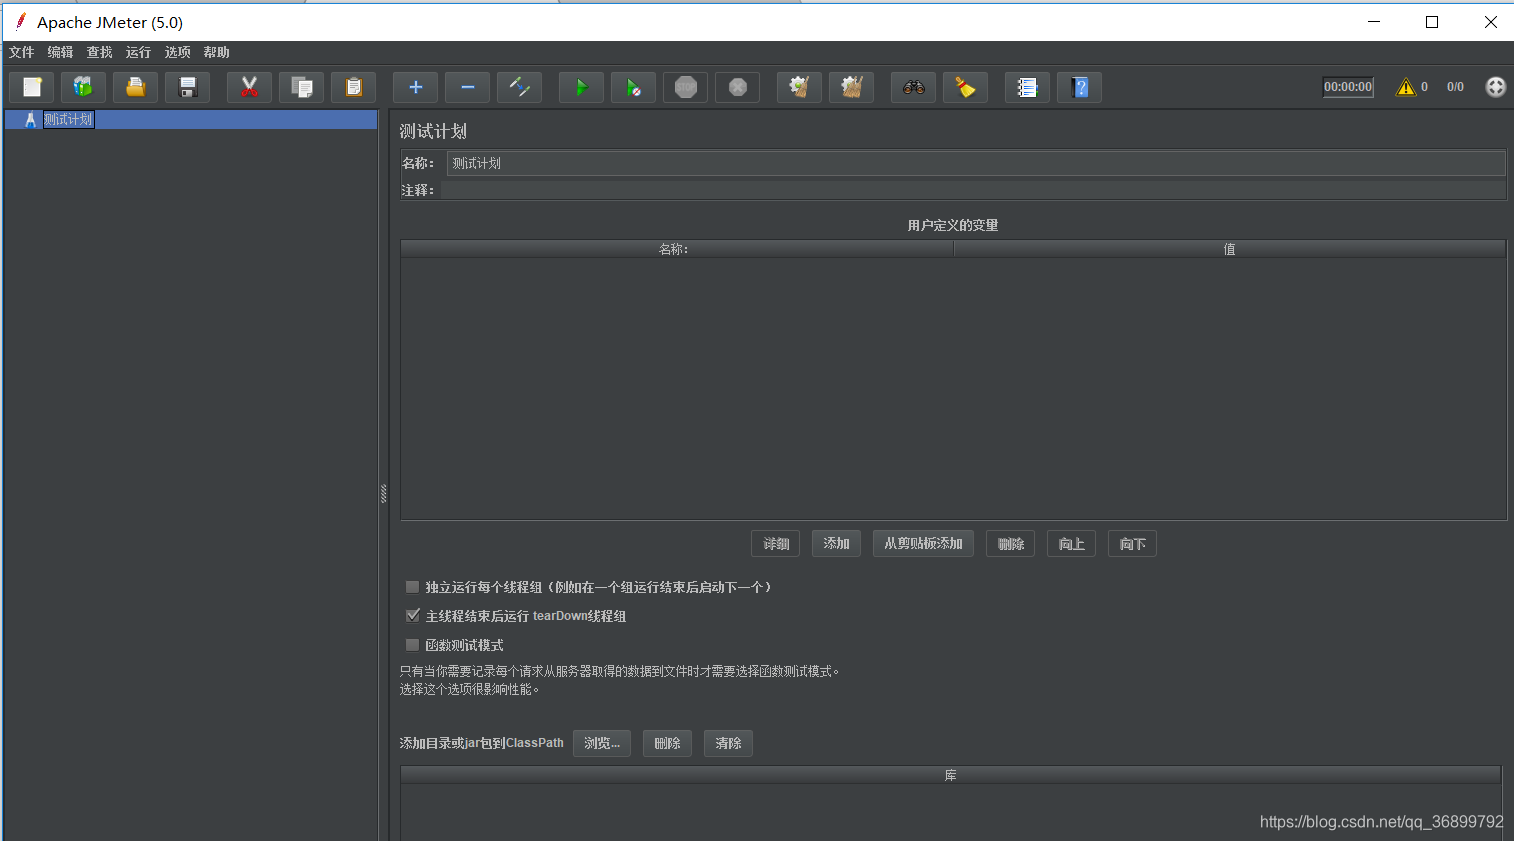Click the thread count 0/0 indicator
This screenshot has width=1514, height=841.
[x=1455, y=87]
